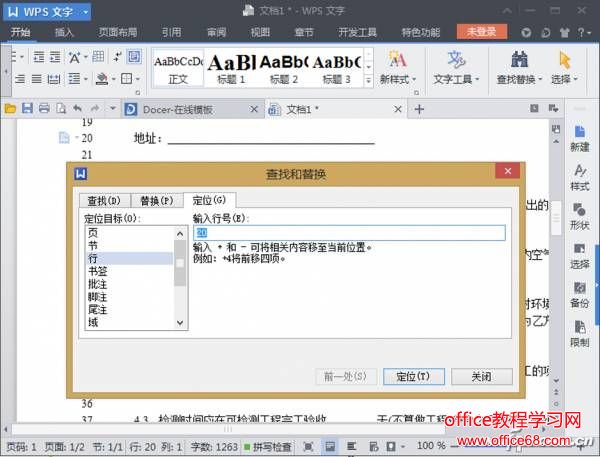Apply the 正文 style
Screen dimensions: 600x457
tap(178, 69)
